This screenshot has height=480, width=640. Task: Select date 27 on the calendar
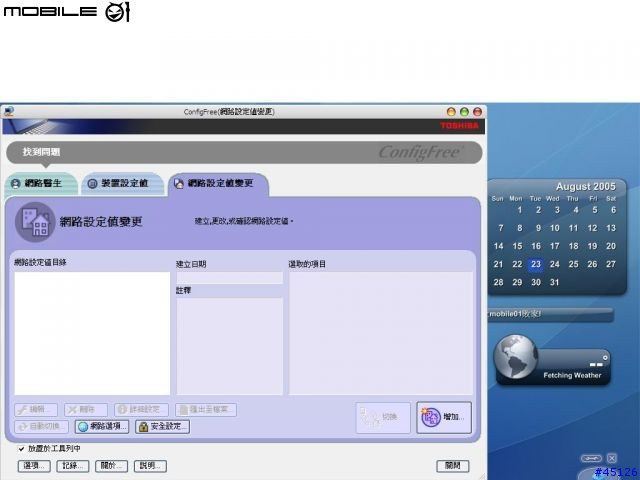coord(611,264)
